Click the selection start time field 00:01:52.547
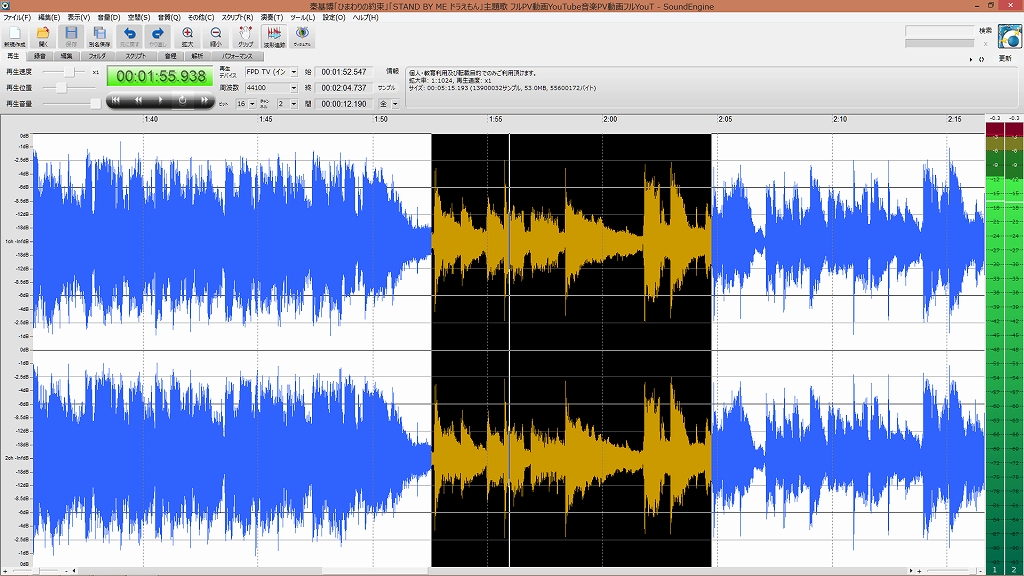The height and width of the screenshot is (576, 1024). pos(344,72)
